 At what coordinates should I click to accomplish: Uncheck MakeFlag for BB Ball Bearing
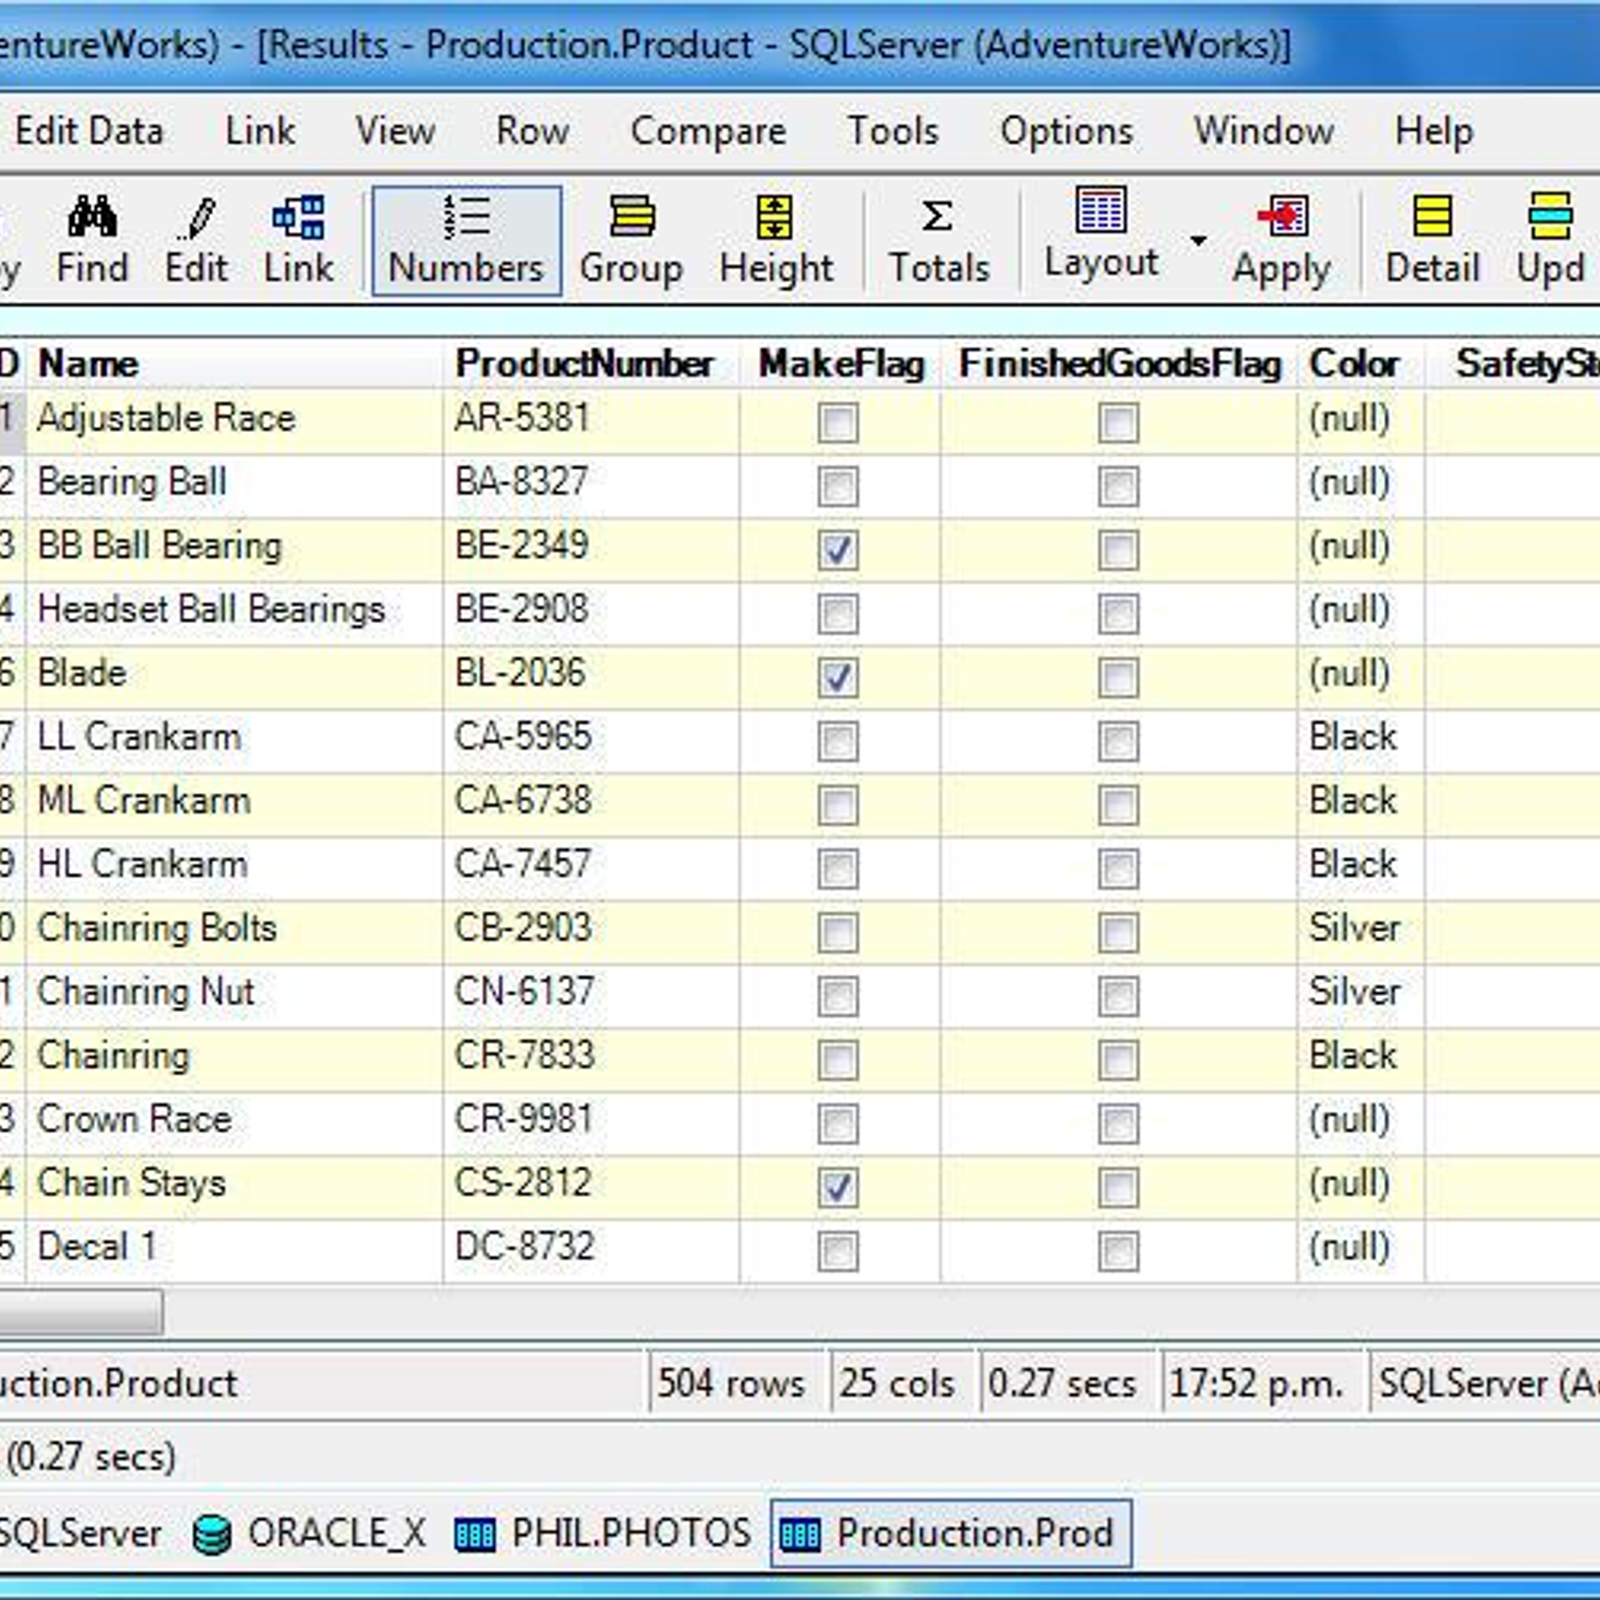(838, 549)
